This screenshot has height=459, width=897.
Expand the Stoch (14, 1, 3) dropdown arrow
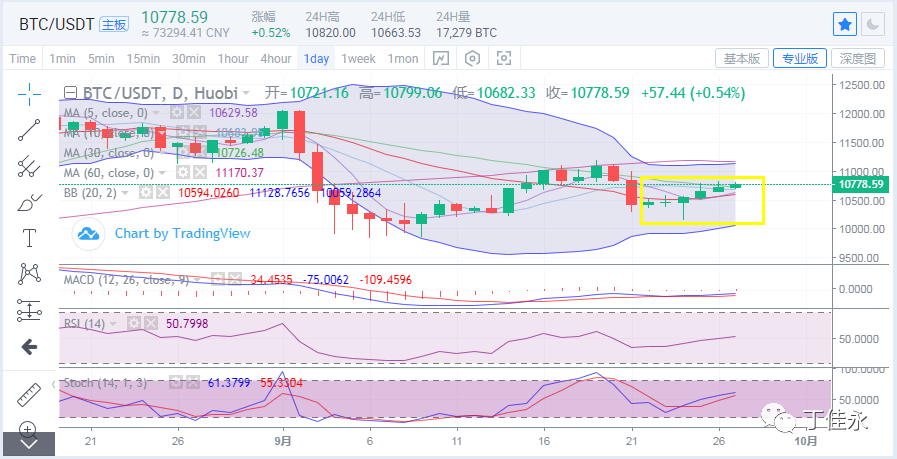point(157,383)
